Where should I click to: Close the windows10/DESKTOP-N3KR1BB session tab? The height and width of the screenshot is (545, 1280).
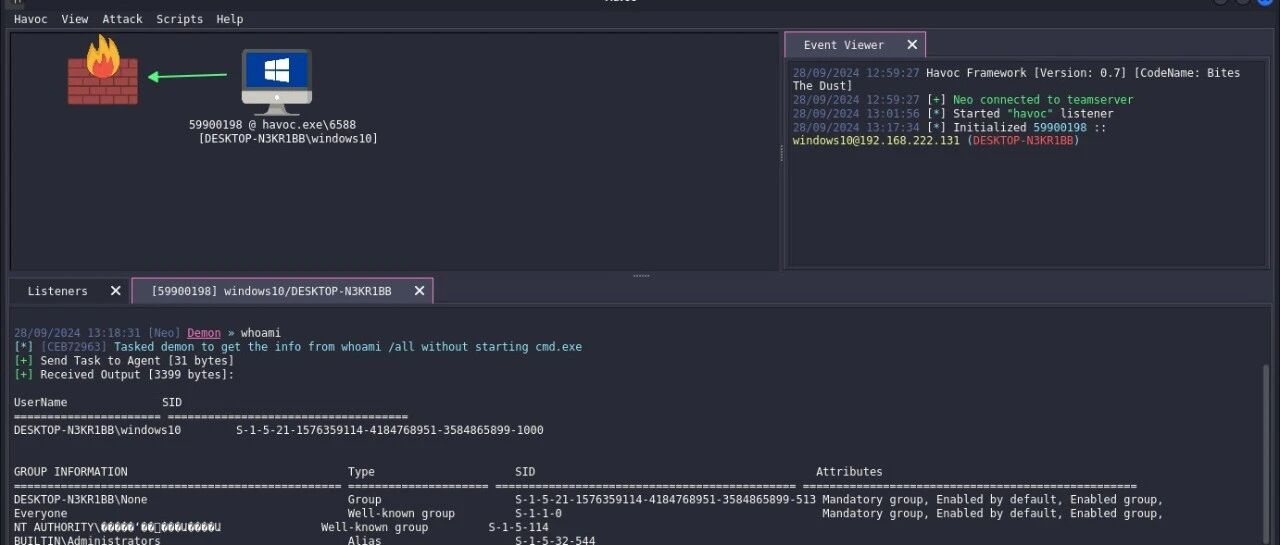[419, 291]
